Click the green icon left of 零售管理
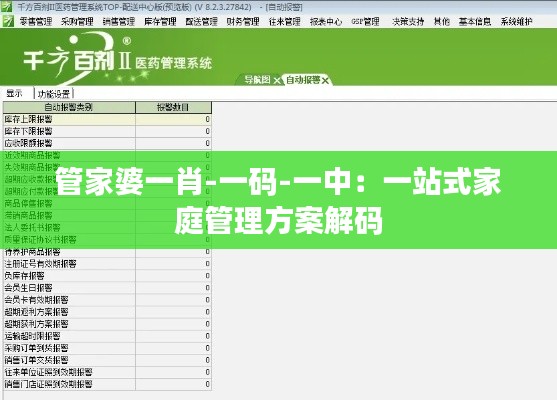Image resolution: width=557 pixels, height=400 pixels. (8, 21)
